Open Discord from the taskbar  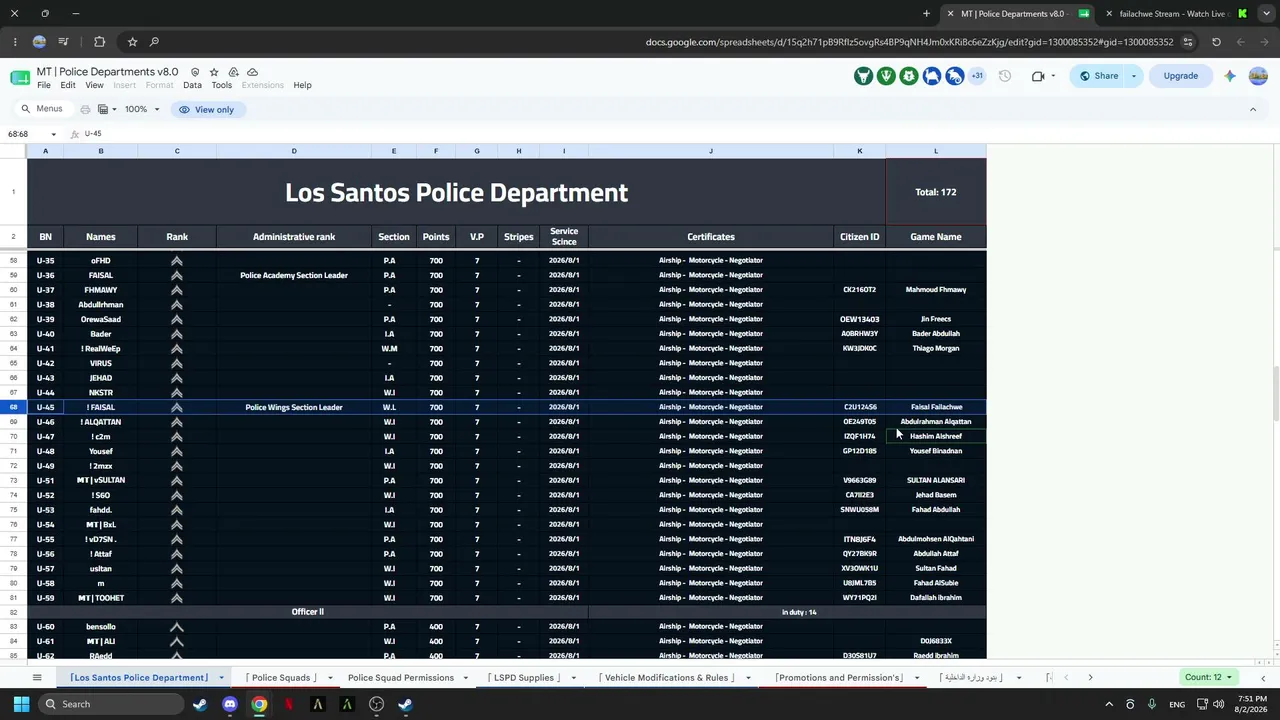point(230,704)
